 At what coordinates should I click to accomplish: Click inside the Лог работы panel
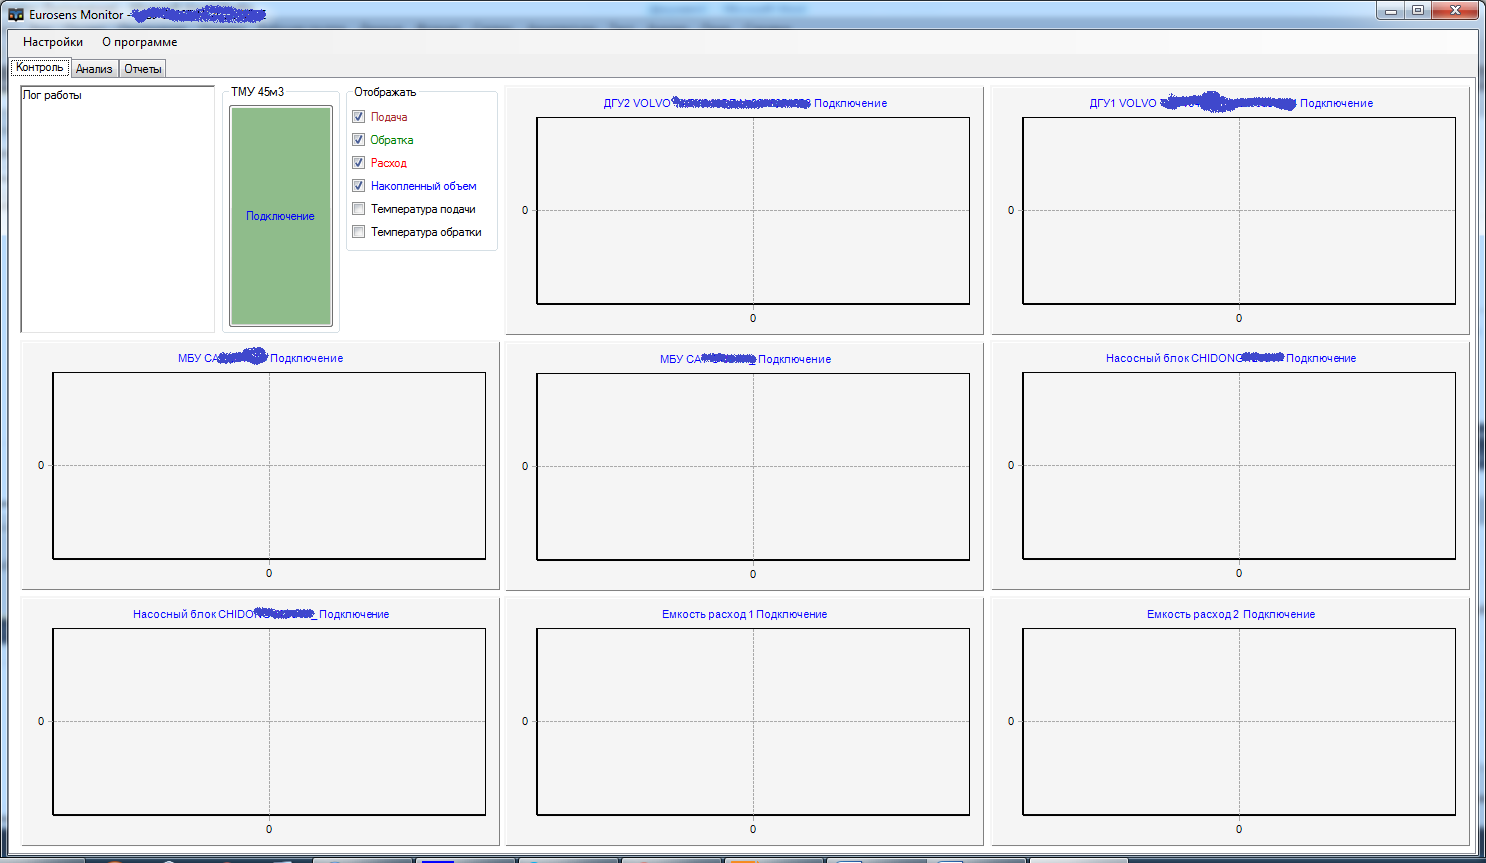[x=117, y=210]
